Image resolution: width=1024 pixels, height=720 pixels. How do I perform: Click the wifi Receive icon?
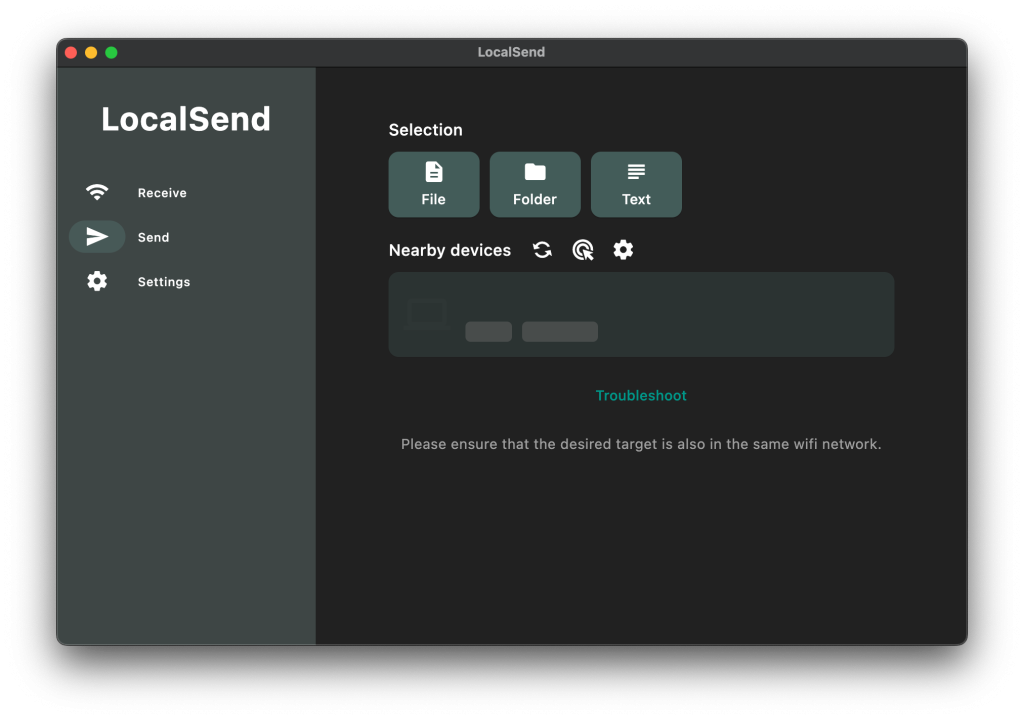click(x=97, y=192)
